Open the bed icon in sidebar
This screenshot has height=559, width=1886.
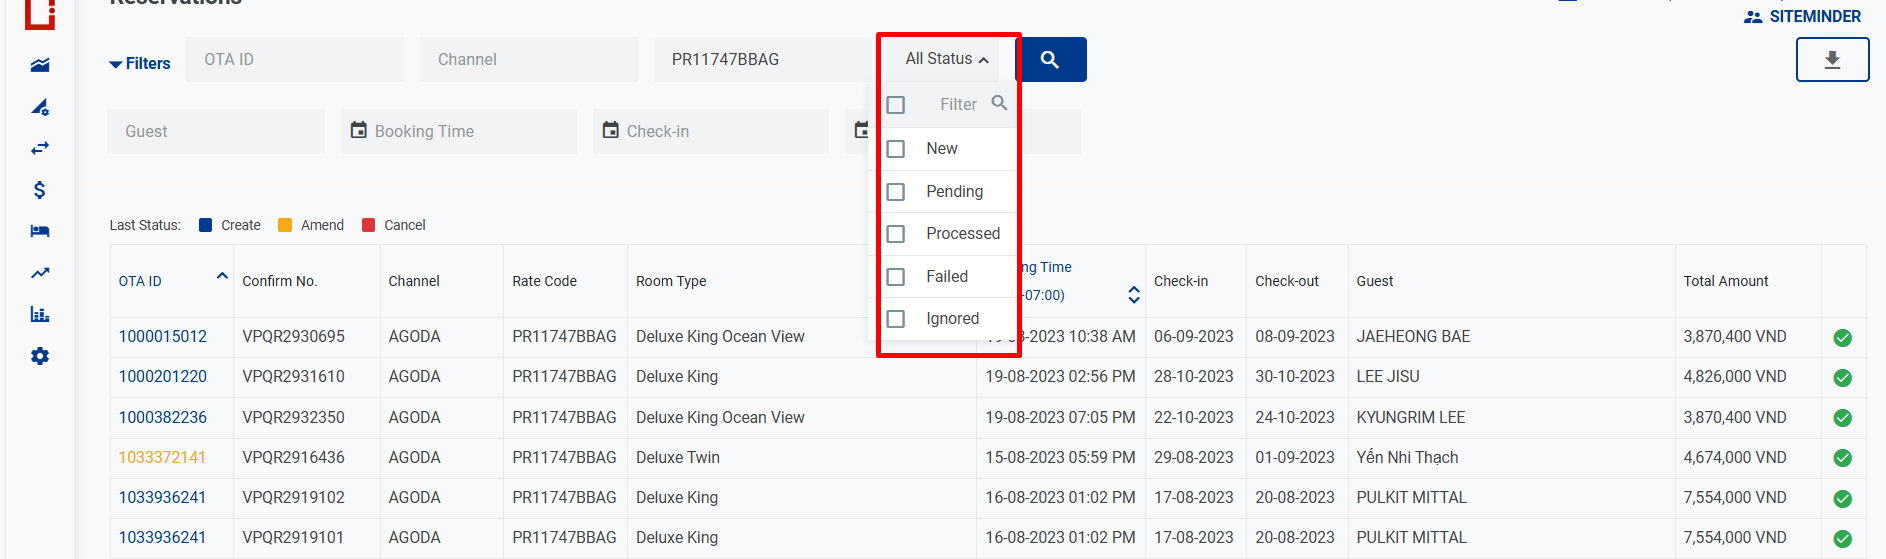(x=40, y=231)
